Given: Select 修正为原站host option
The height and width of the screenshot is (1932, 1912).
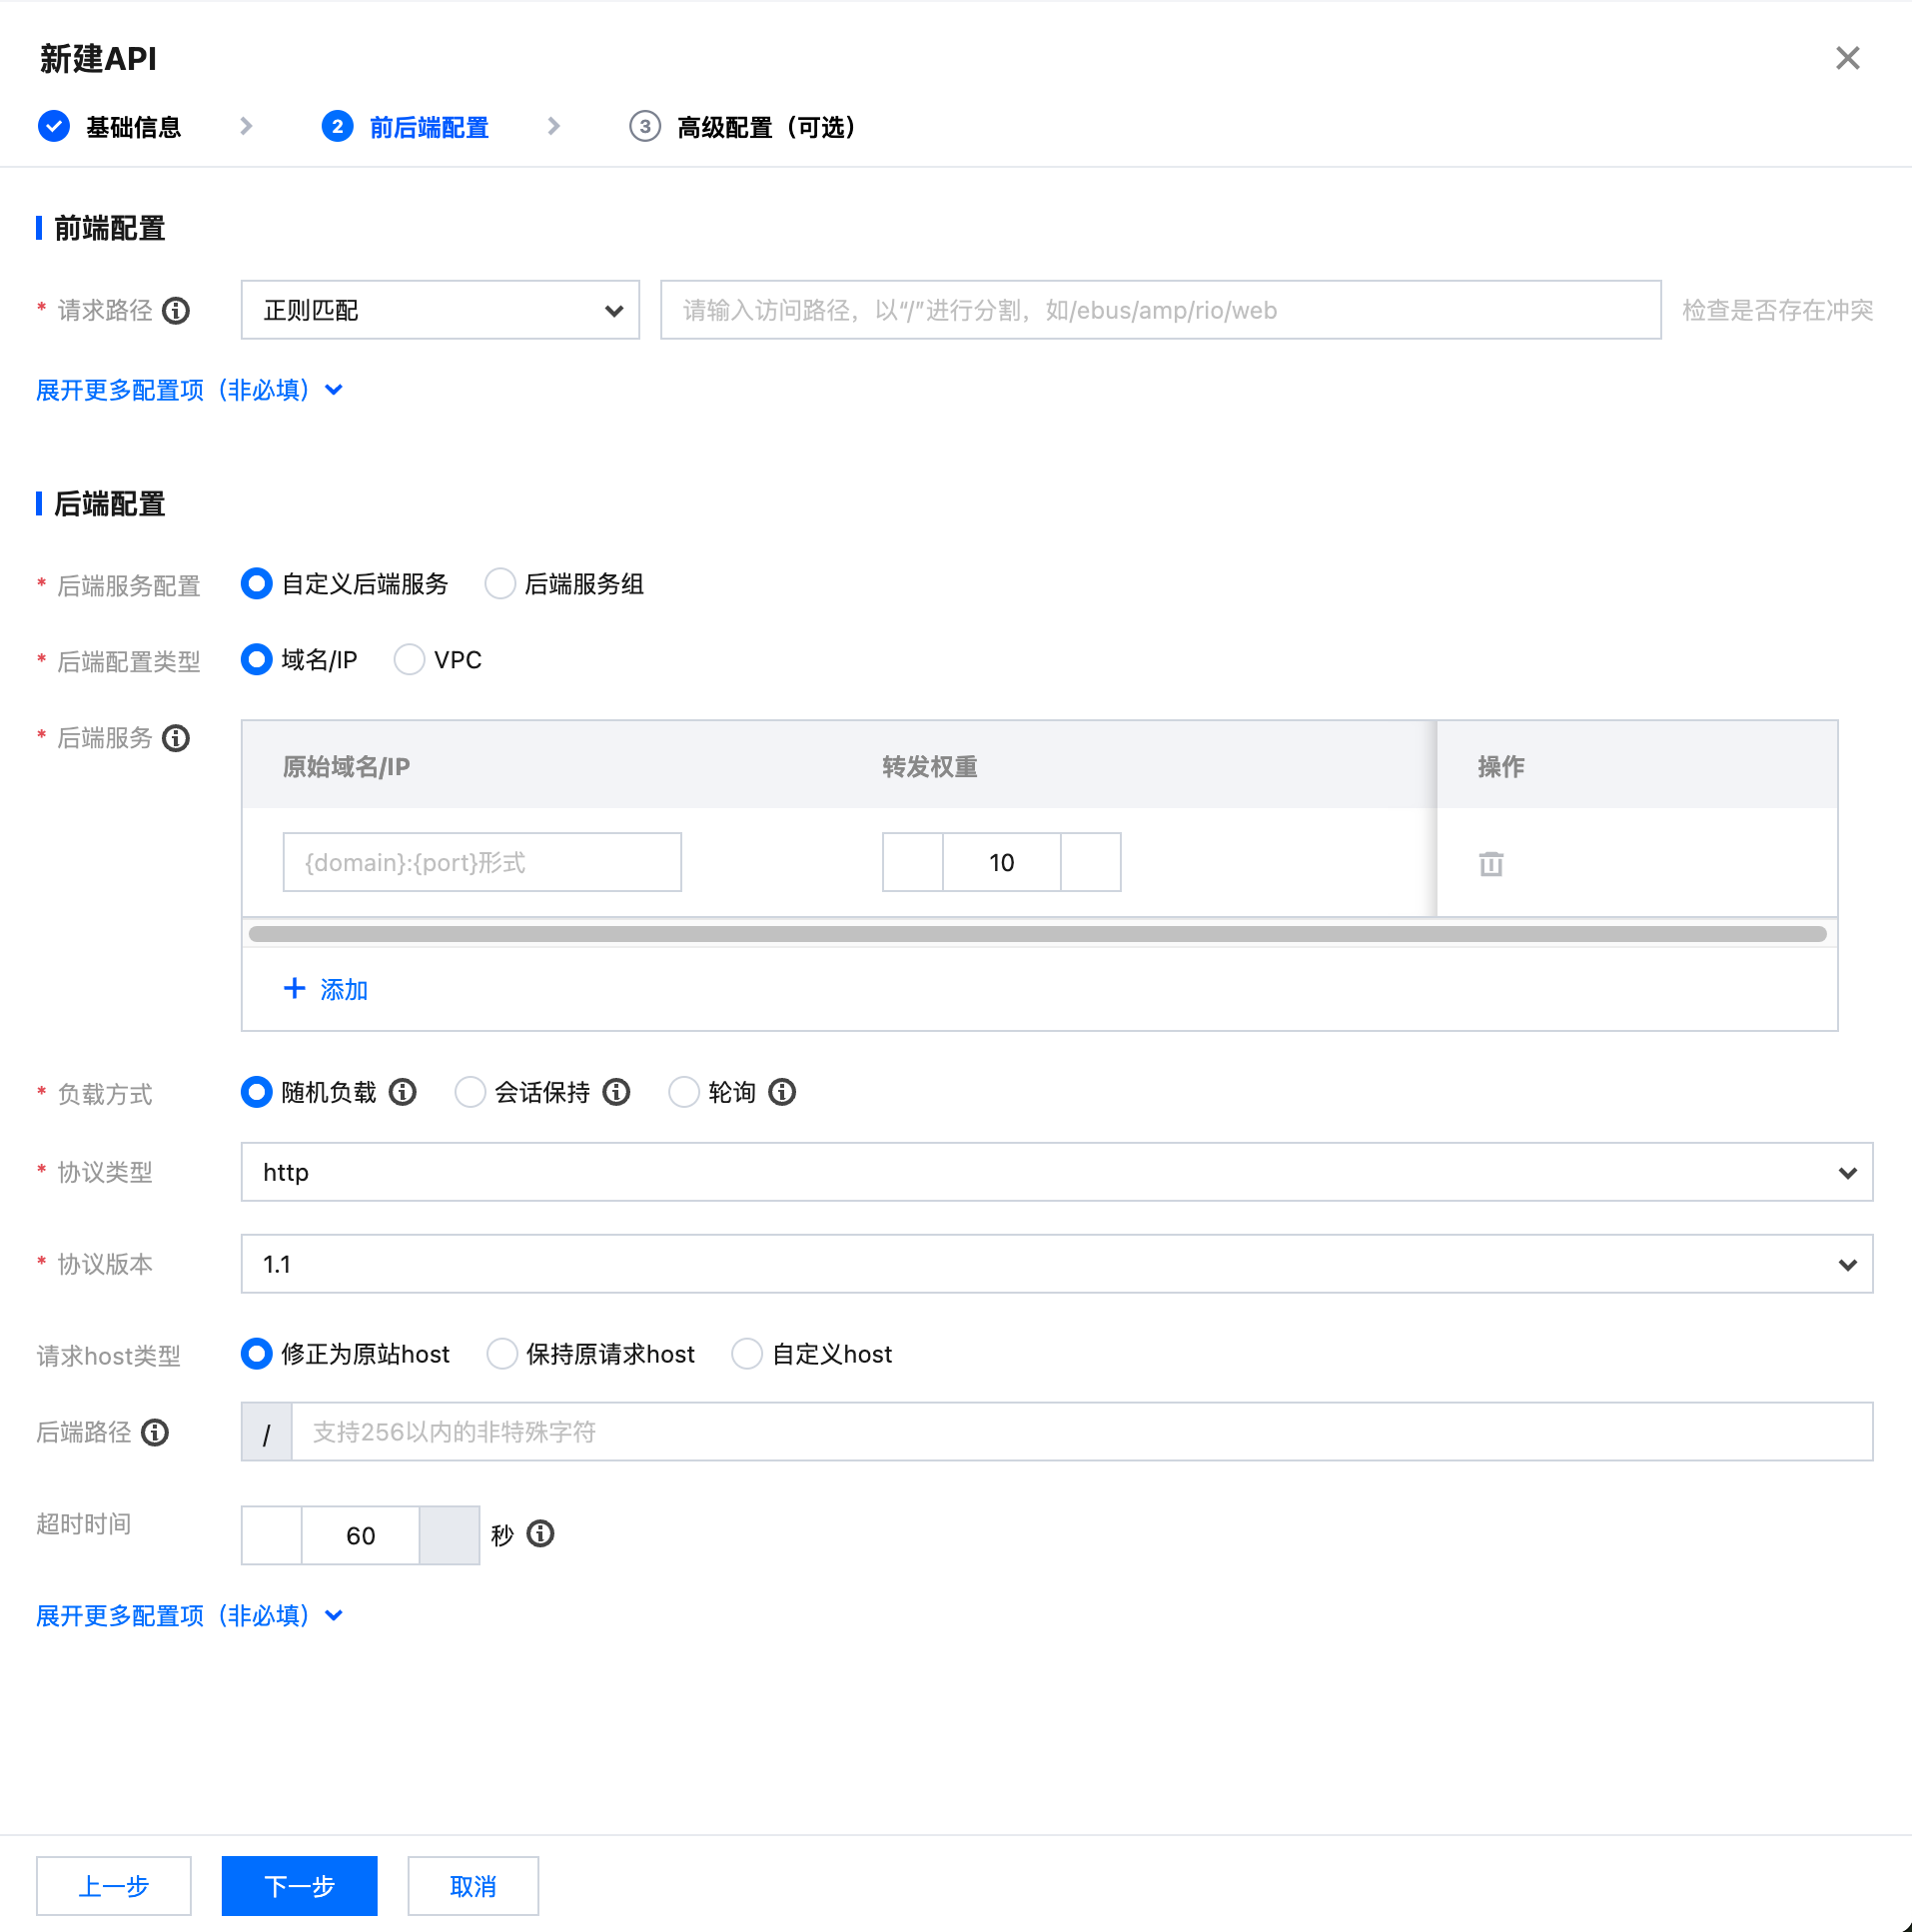Looking at the screenshot, I should click(x=257, y=1353).
